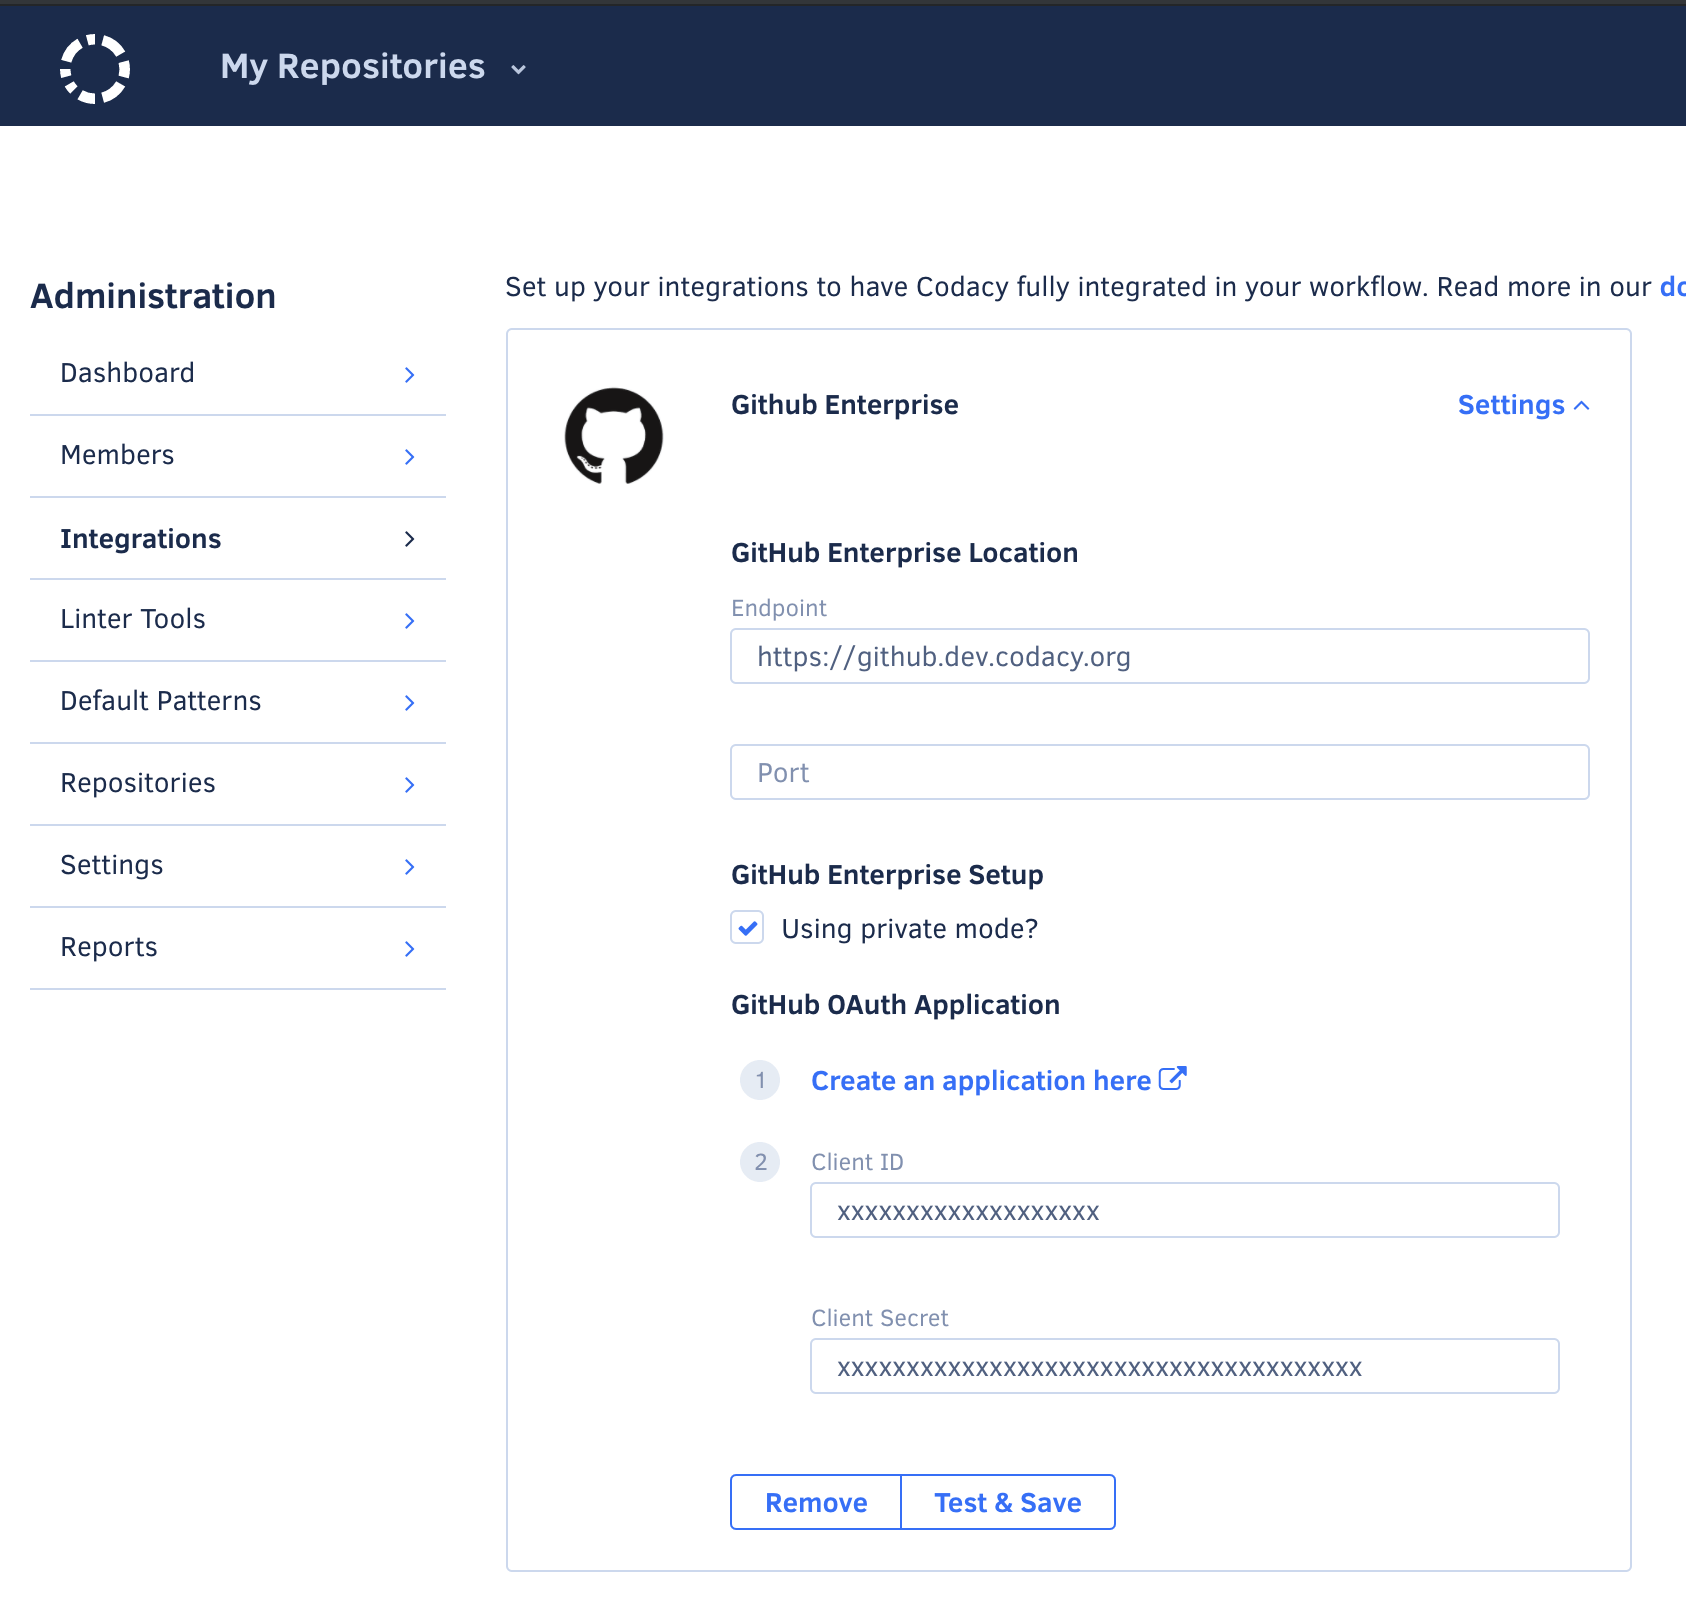Click external link icon beside Create an application
The width and height of the screenshot is (1686, 1598).
click(x=1172, y=1079)
